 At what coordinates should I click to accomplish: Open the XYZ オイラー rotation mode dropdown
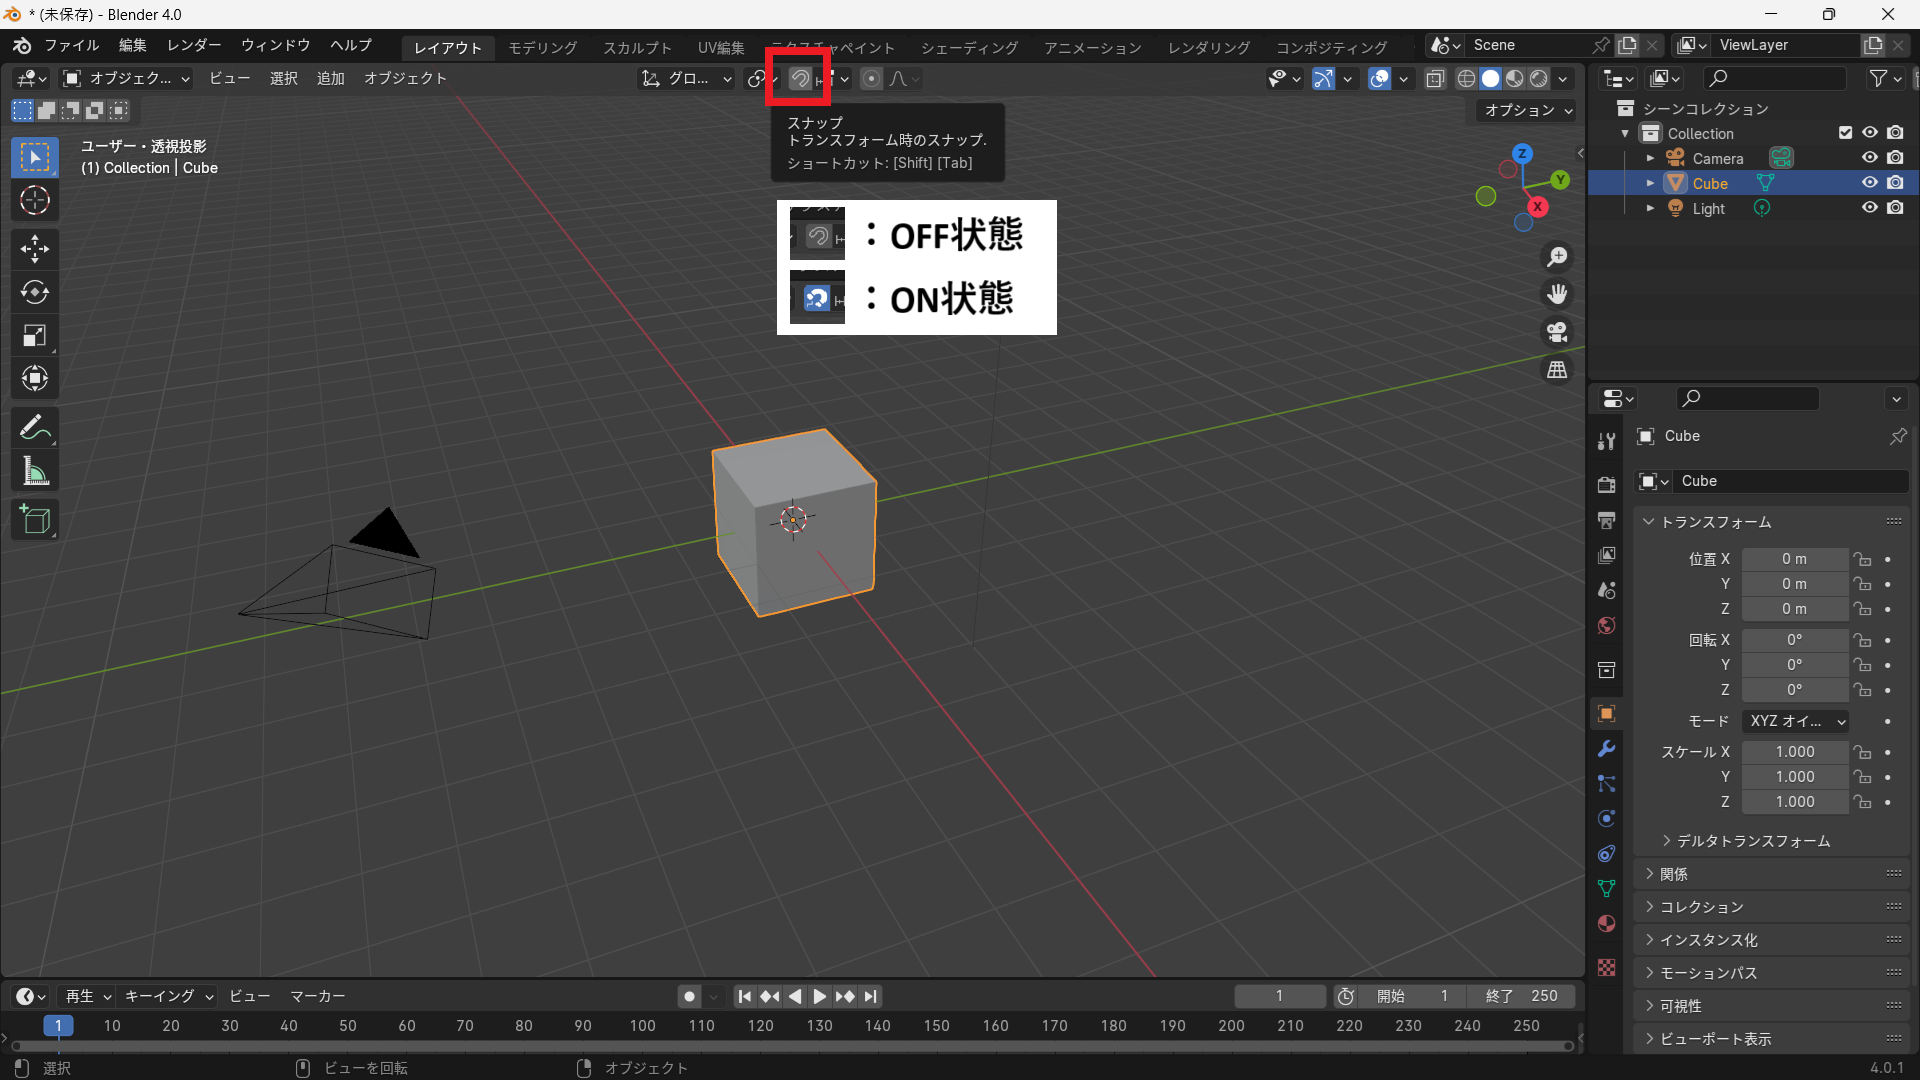click(1796, 721)
